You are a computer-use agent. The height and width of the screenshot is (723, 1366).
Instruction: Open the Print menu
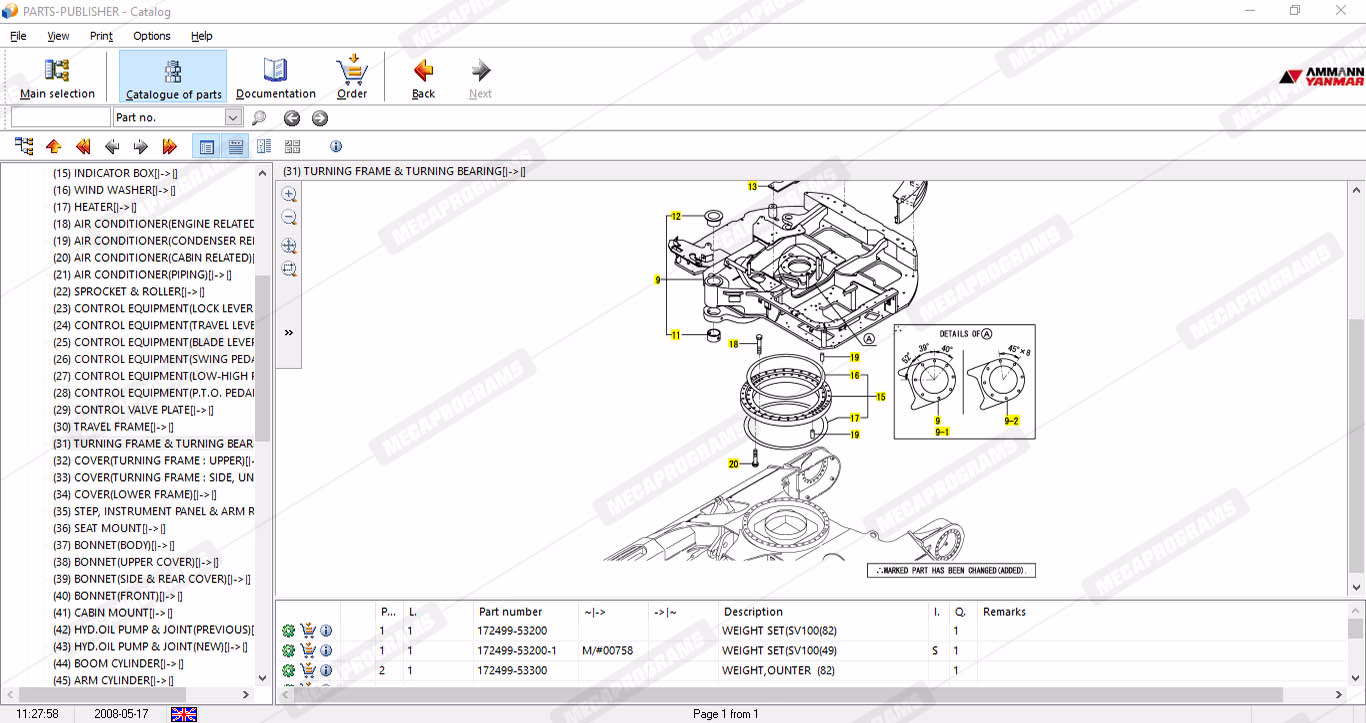point(101,36)
